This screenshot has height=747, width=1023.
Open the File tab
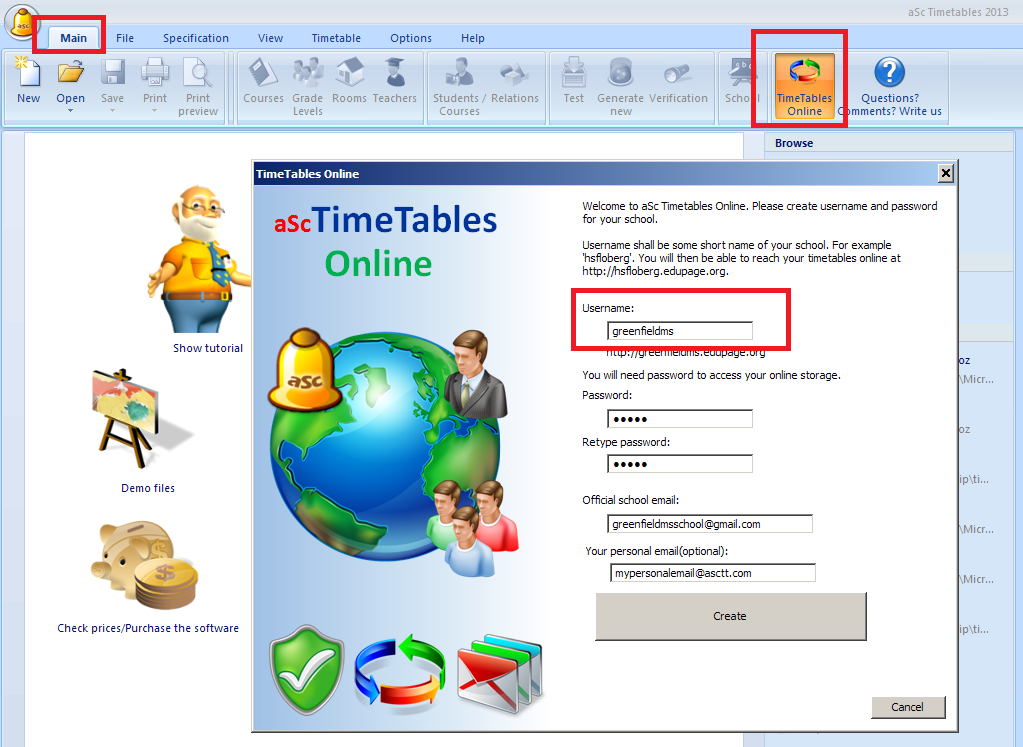click(125, 38)
